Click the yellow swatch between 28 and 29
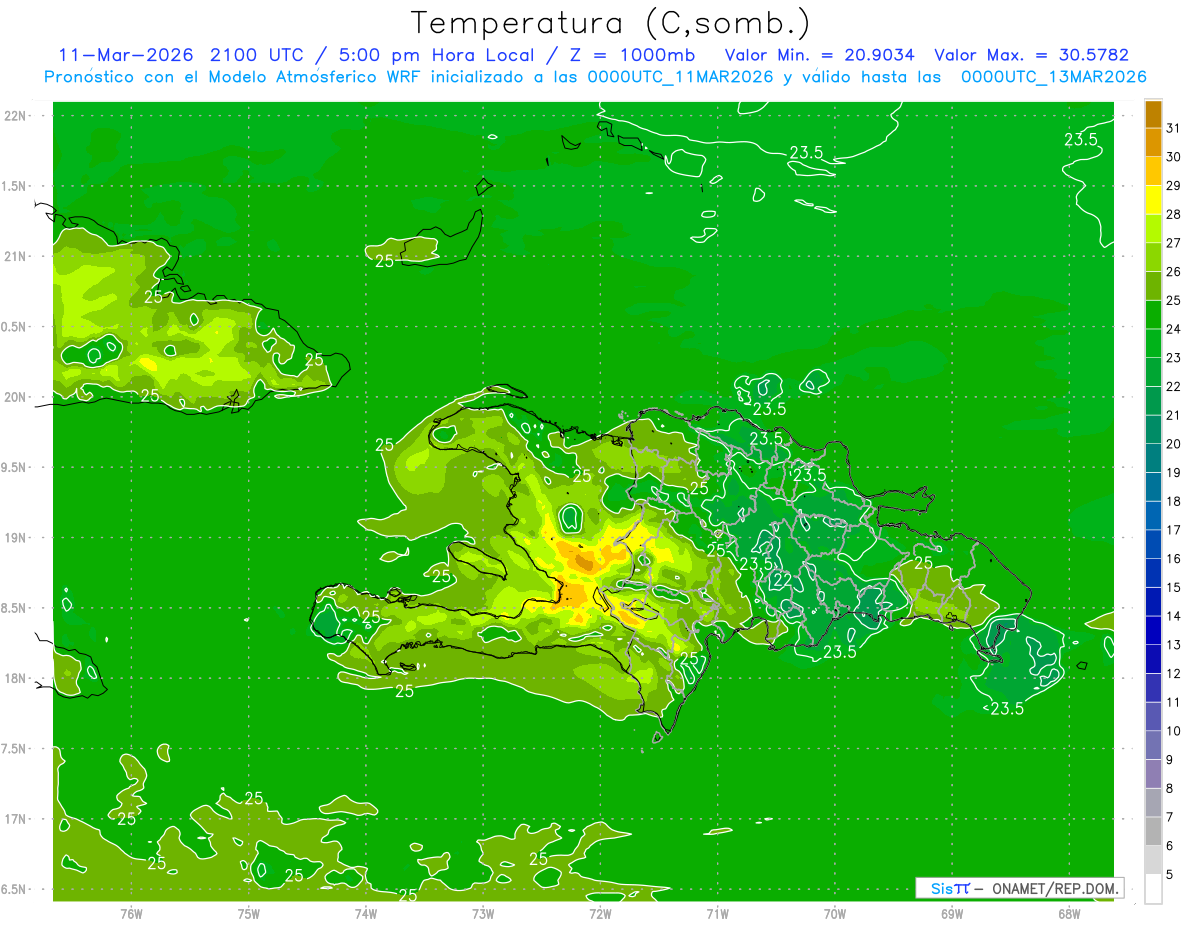Image resolution: width=1200 pixels, height=927 pixels. 1153,200
